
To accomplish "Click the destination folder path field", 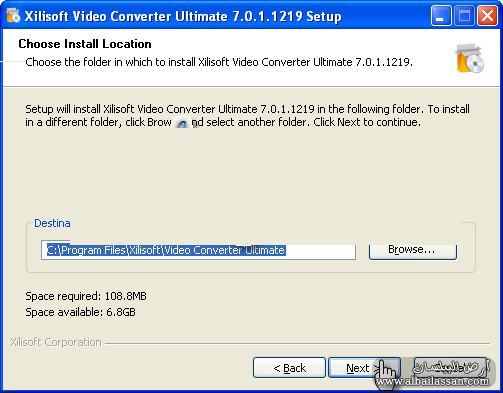I will [198, 250].
